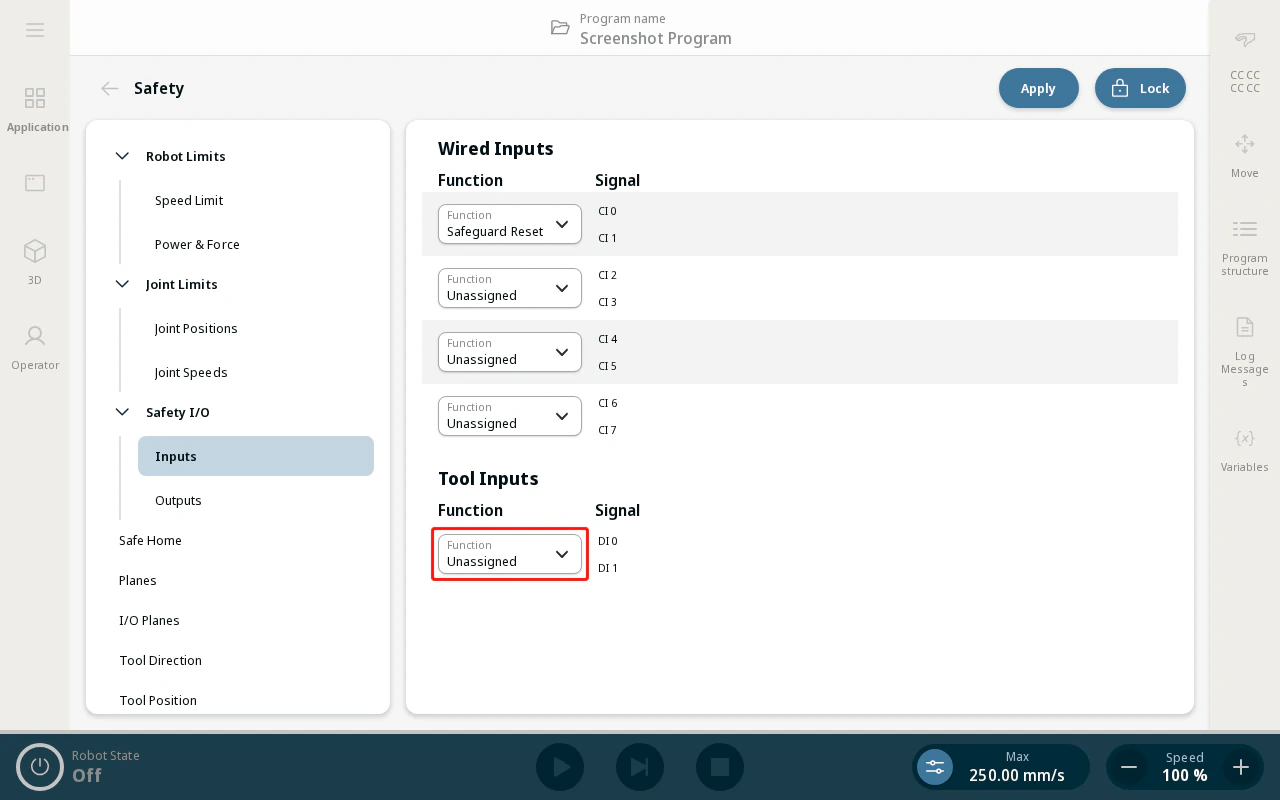The height and width of the screenshot is (800, 1280).
Task: Collapse the Joint Limits section
Action: (122, 284)
